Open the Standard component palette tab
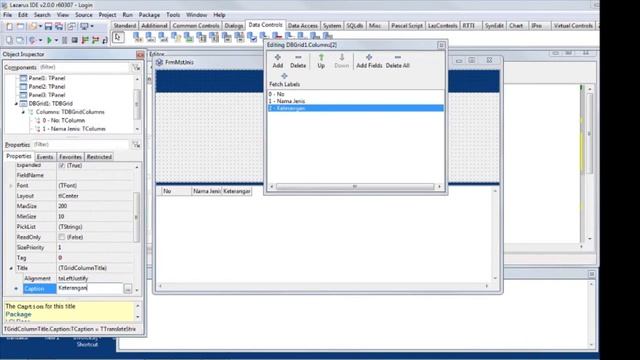The image size is (640, 360). (124, 26)
